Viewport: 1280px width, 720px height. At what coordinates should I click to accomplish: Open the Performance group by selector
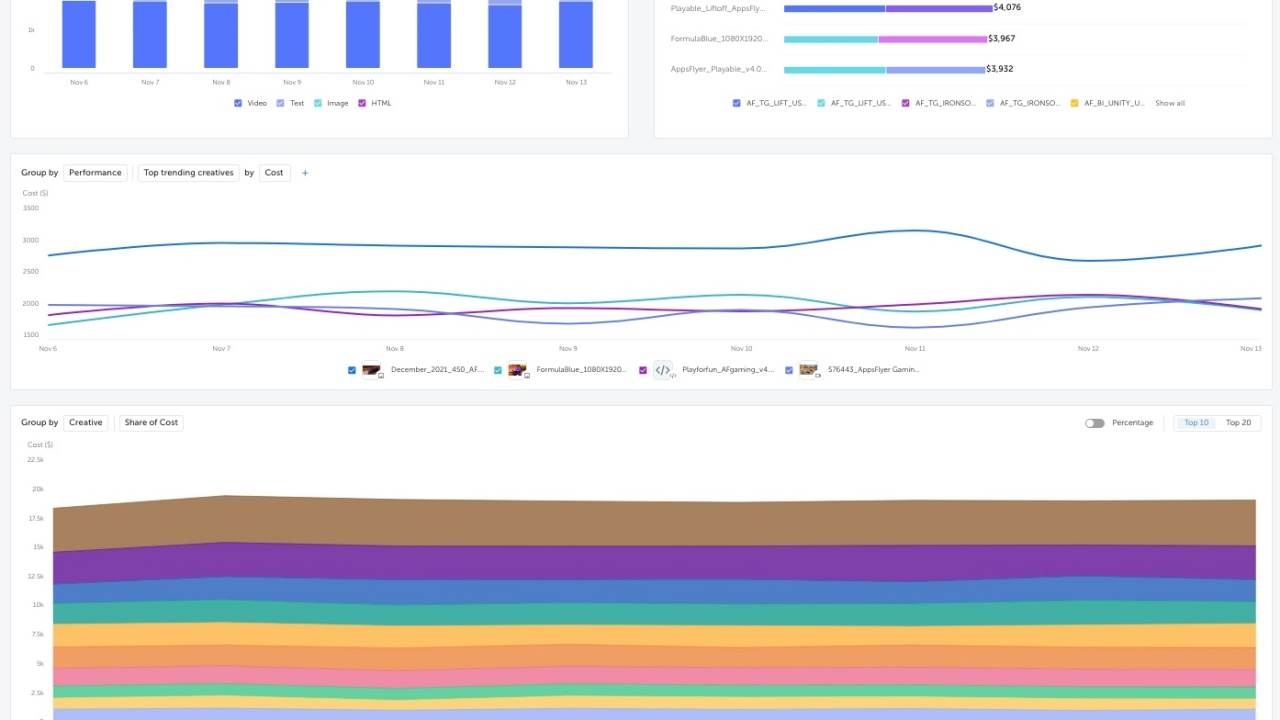(x=95, y=172)
